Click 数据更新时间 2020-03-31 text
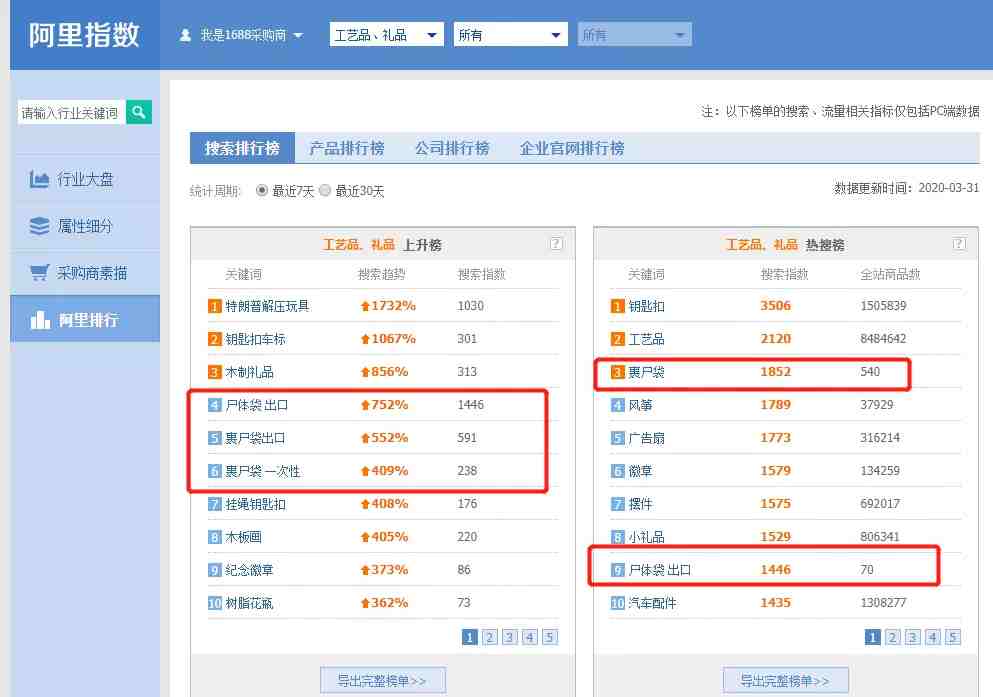Viewport: 993px width, 697px height. (x=906, y=188)
